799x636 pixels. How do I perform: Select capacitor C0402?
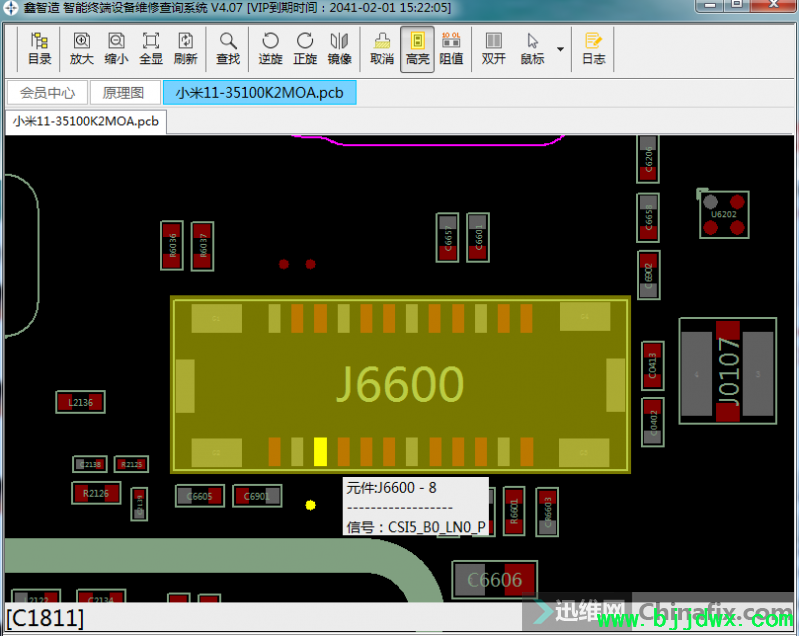pyautogui.click(x=653, y=422)
